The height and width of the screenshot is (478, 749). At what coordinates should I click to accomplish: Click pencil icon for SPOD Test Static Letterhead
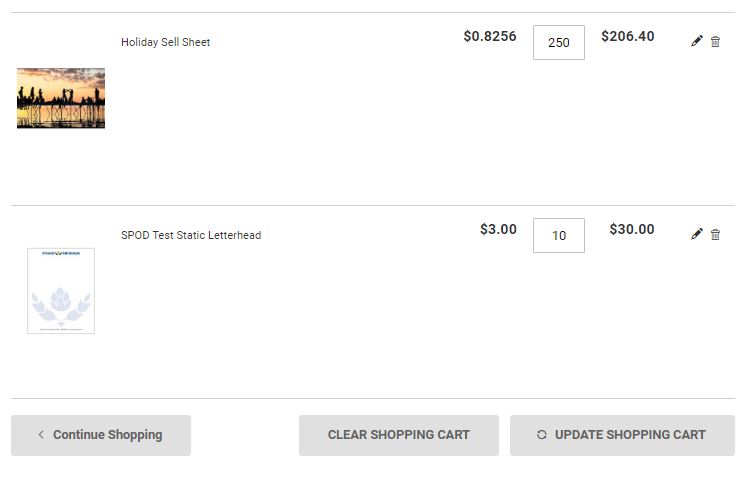[697, 235]
